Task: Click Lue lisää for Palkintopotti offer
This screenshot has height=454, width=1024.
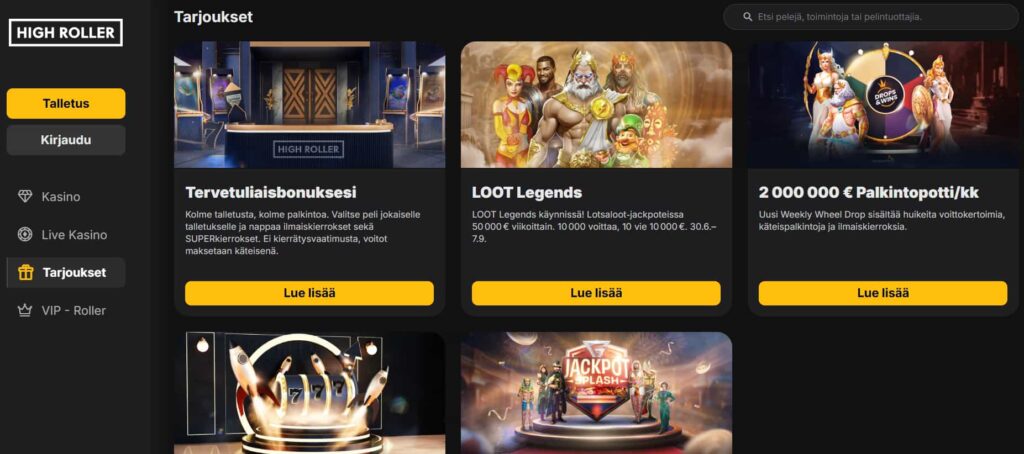Action: coord(882,293)
